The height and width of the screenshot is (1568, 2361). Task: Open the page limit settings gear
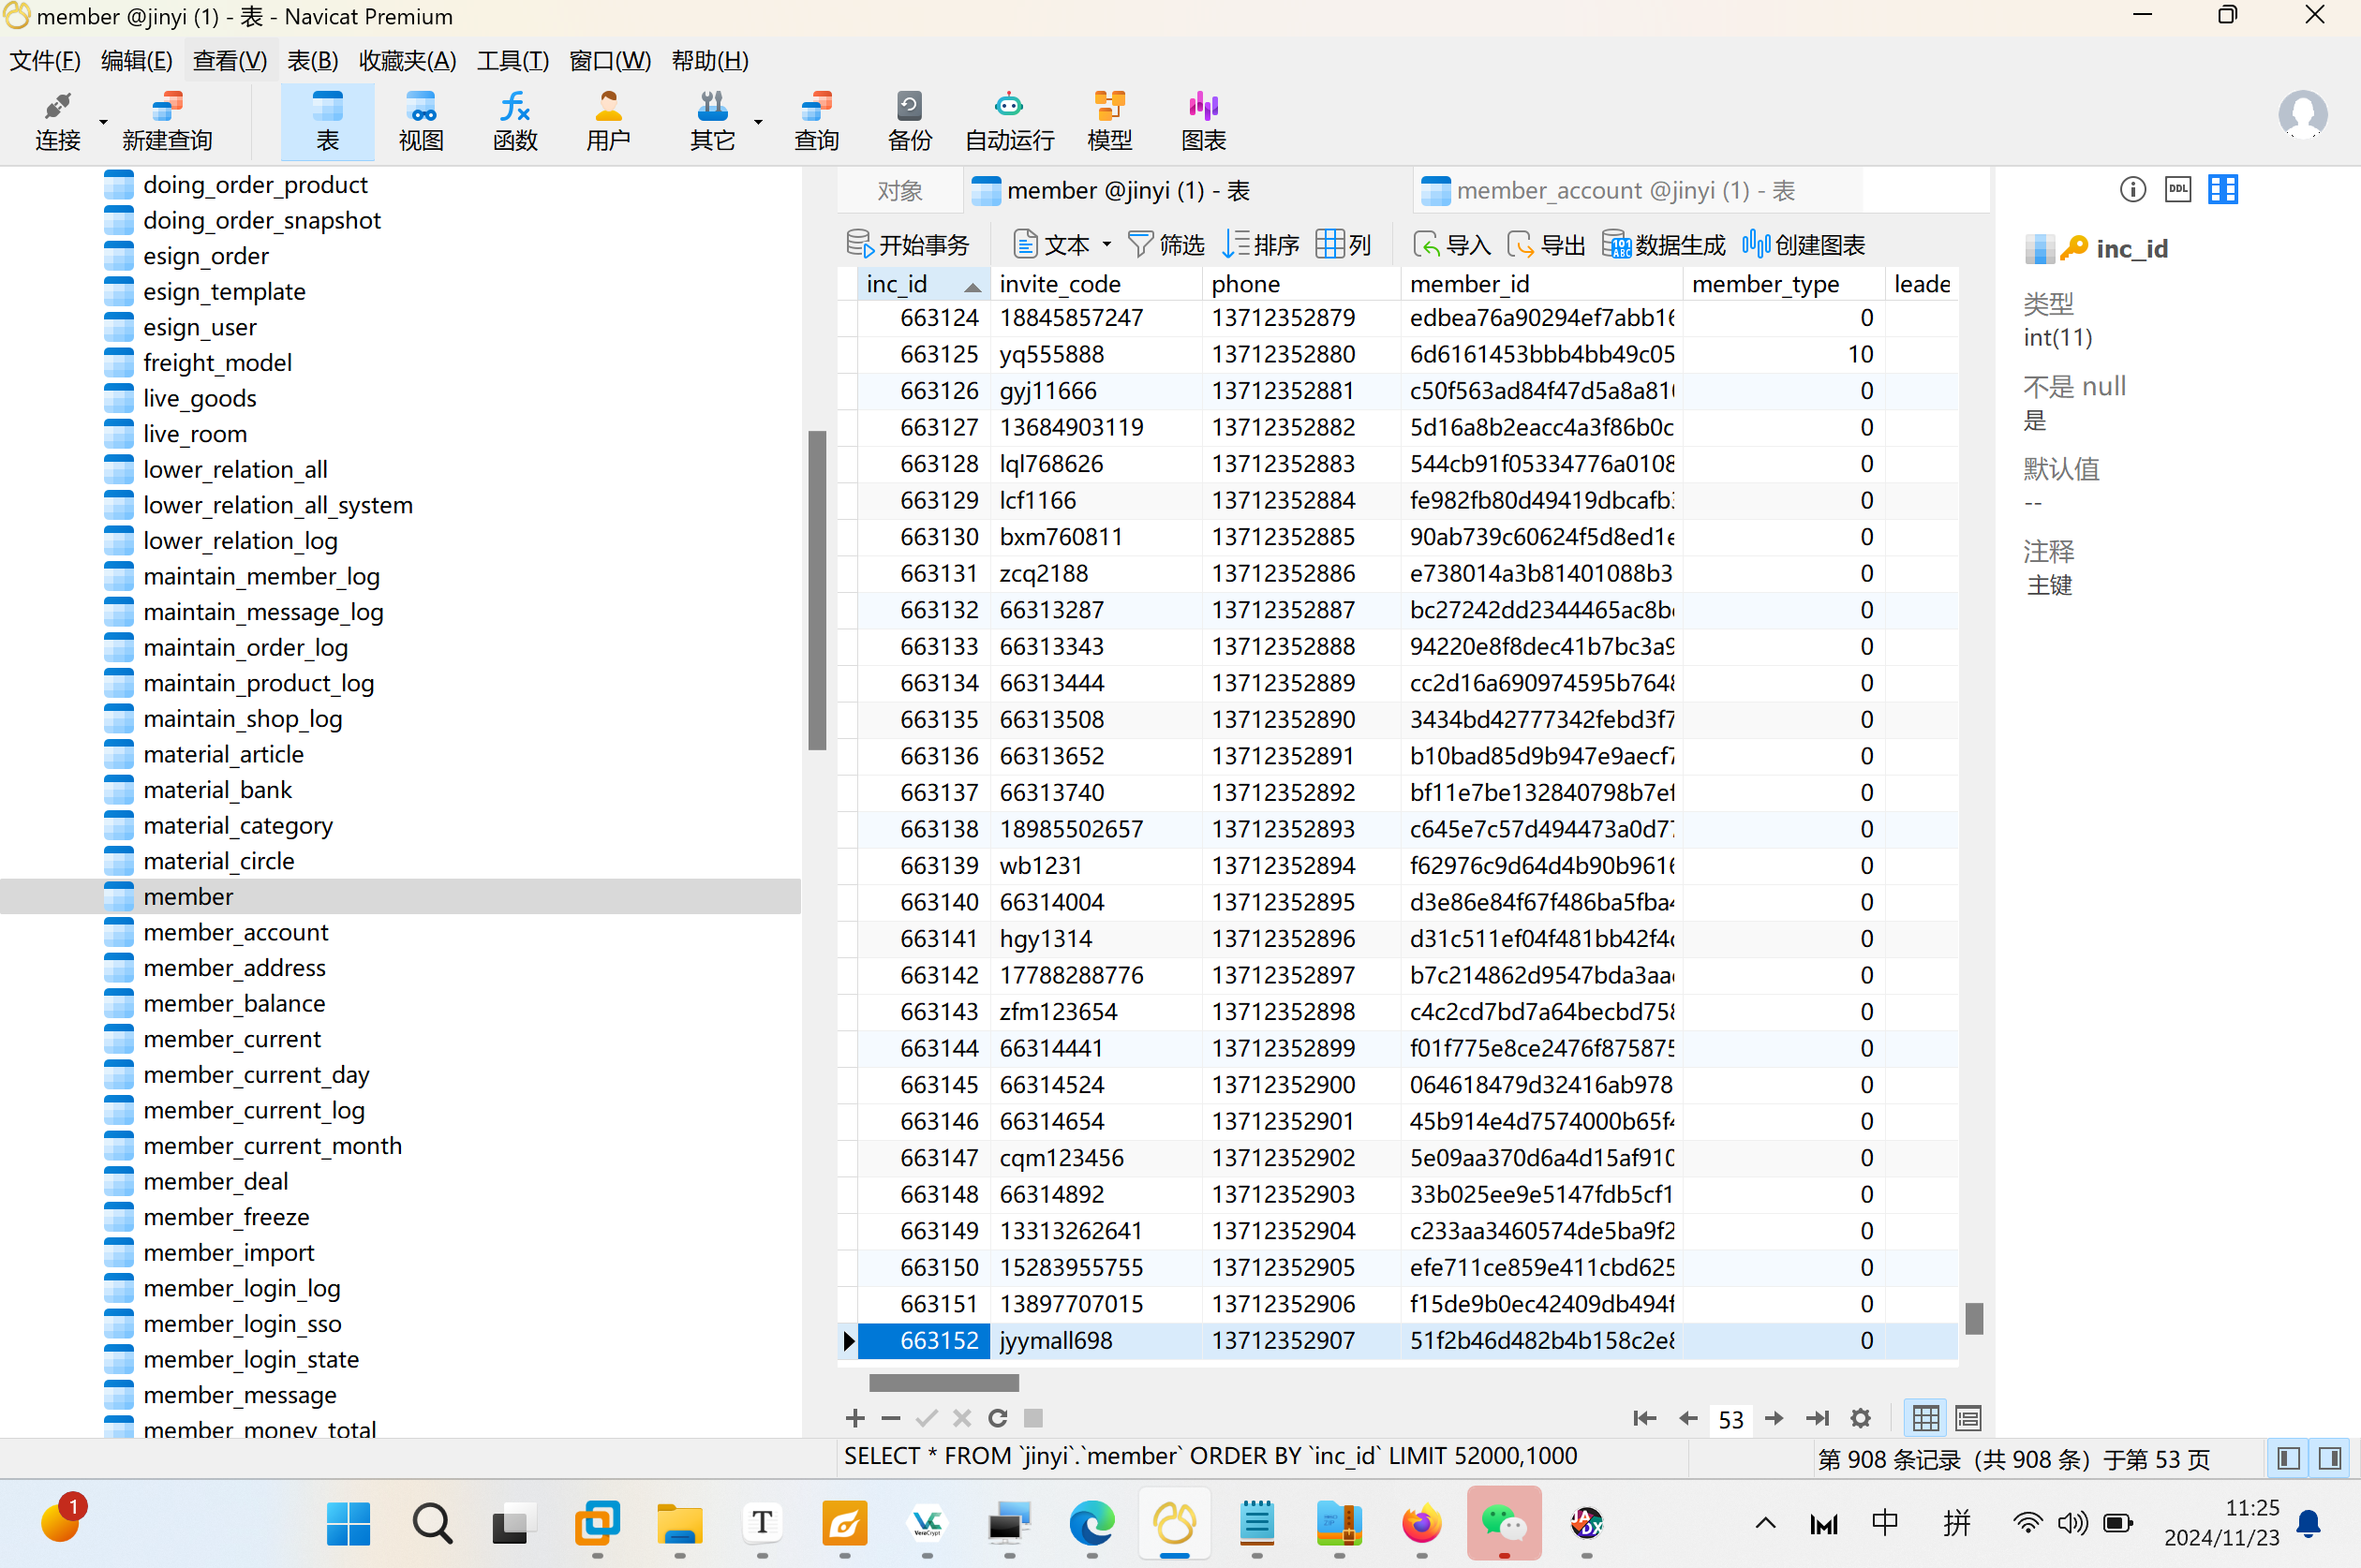1860,1418
